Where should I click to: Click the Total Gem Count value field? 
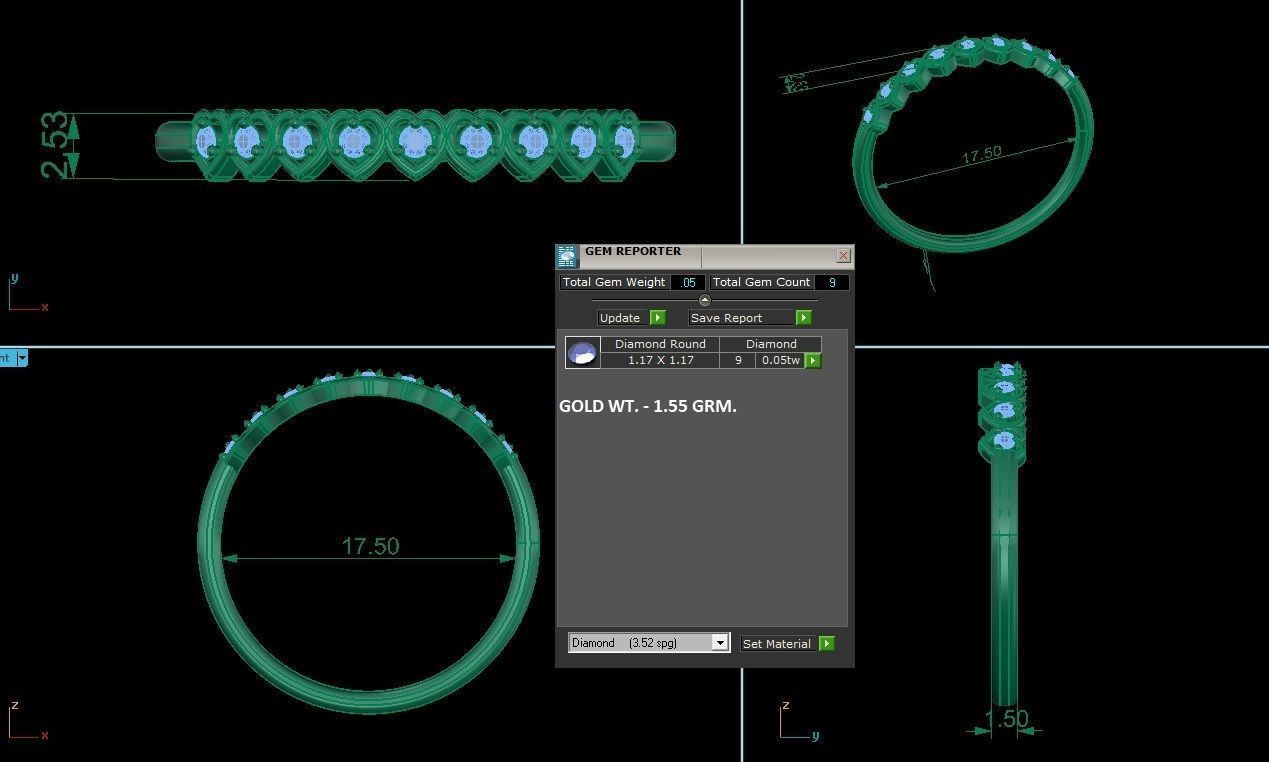[x=832, y=282]
